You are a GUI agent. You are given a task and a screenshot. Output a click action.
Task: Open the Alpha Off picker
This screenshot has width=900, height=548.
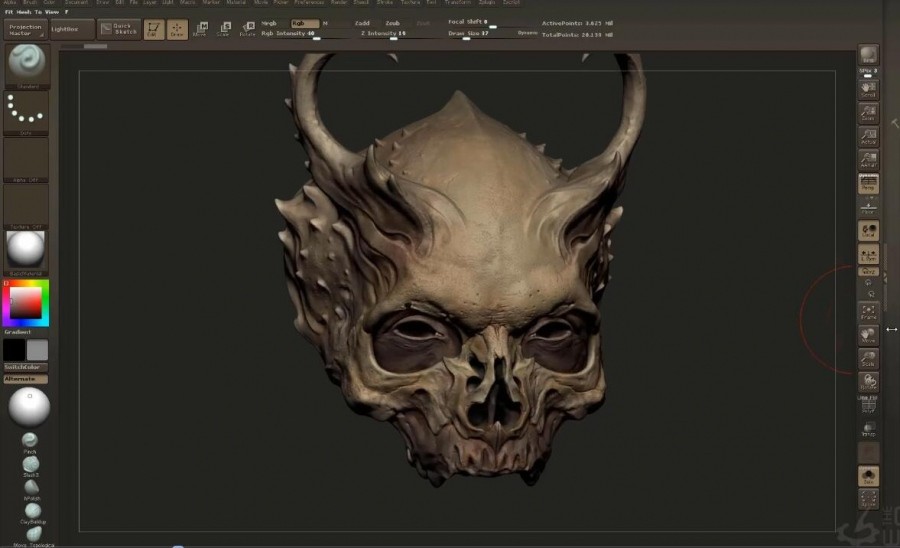pos(26,160)
